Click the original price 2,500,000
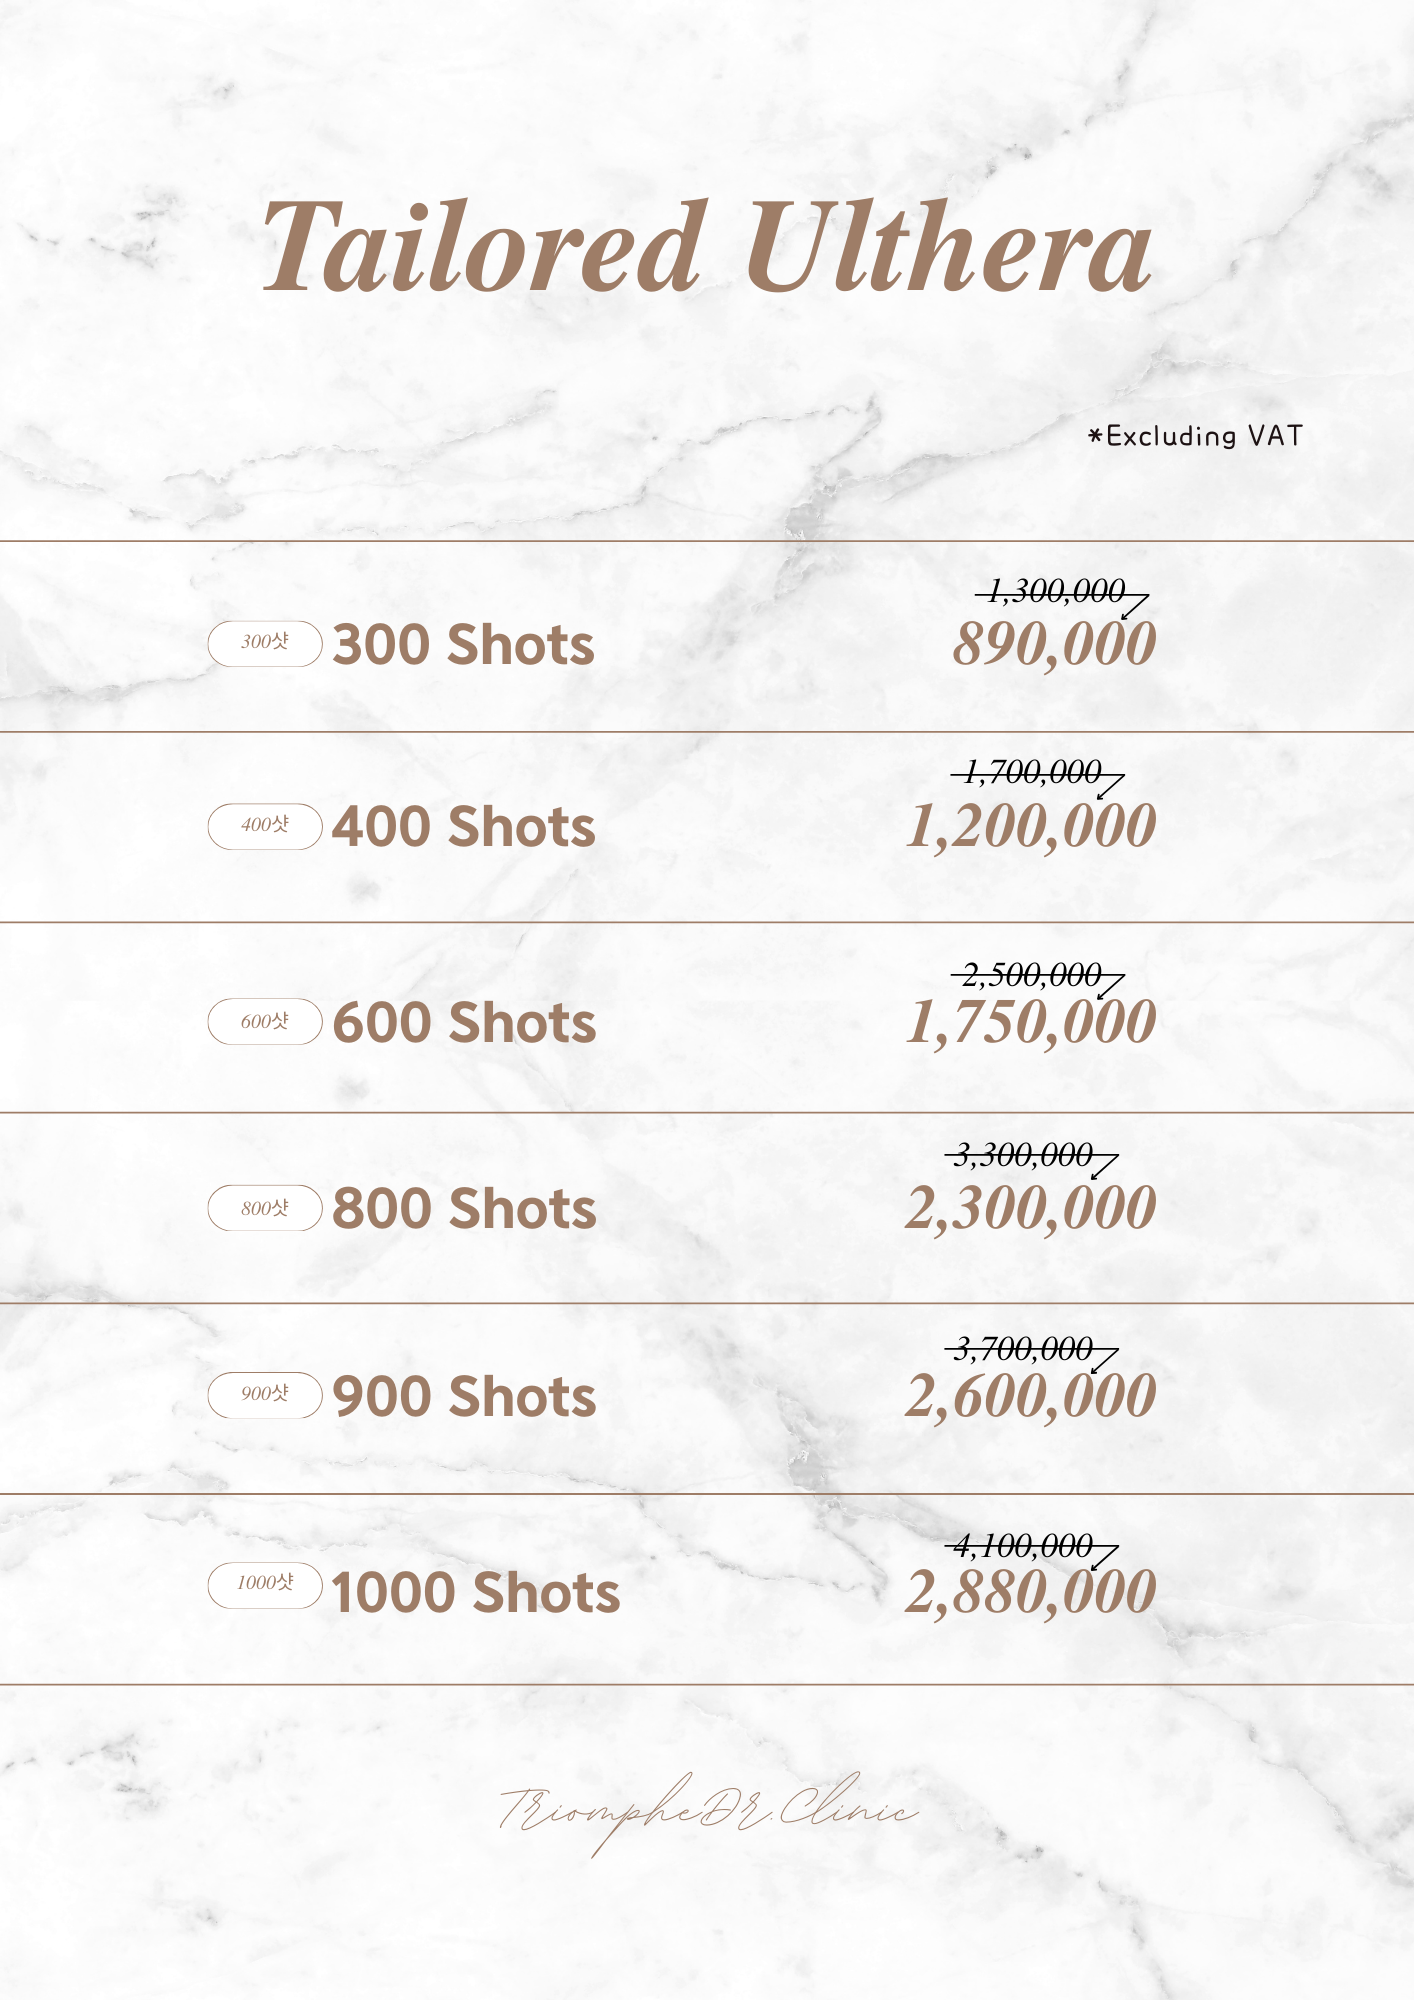1414x2000 pixels. (x=1030, y=974)
